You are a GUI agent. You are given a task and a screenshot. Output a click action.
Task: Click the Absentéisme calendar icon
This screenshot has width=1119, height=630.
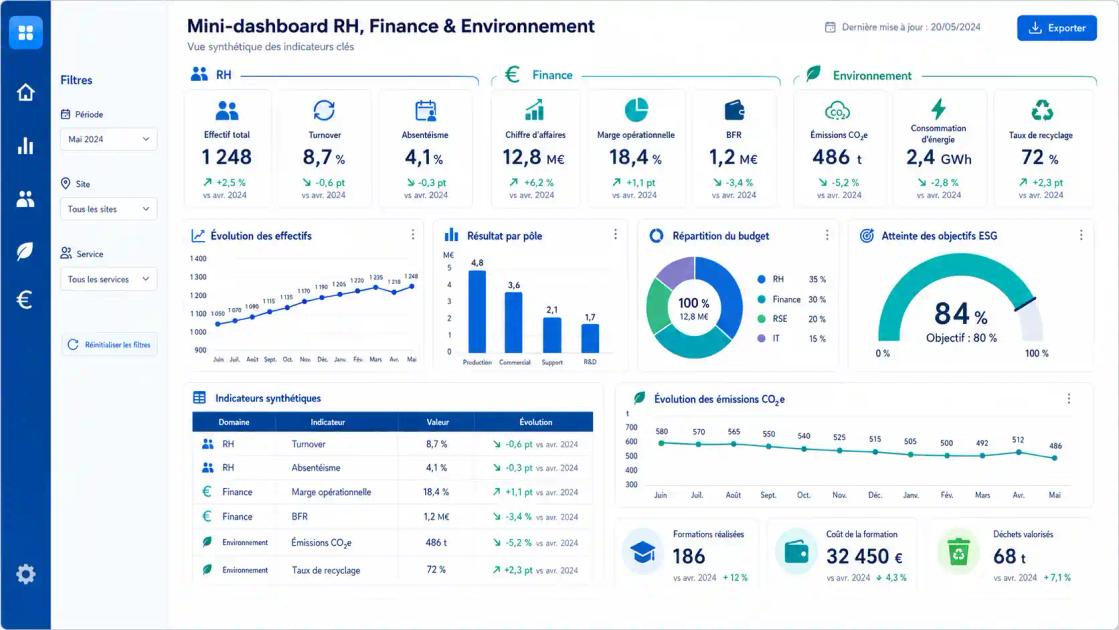425,111
